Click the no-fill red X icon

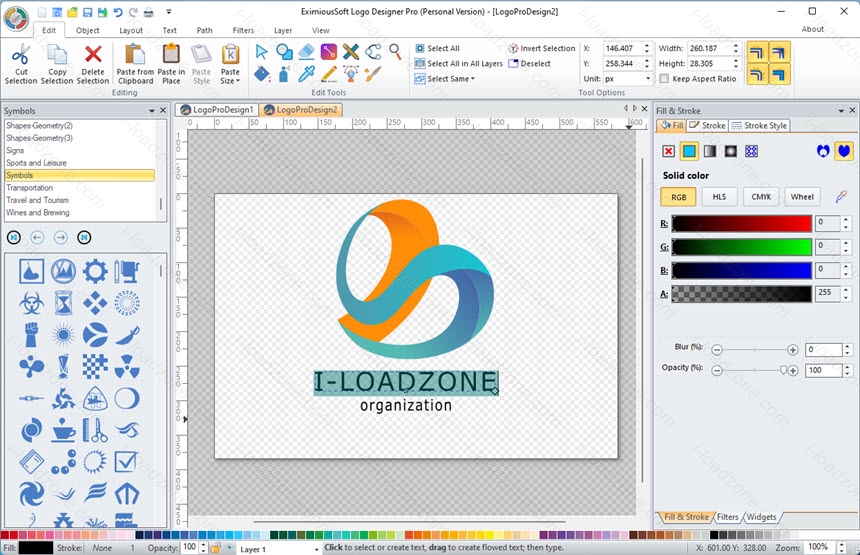[x=668, y=151]
